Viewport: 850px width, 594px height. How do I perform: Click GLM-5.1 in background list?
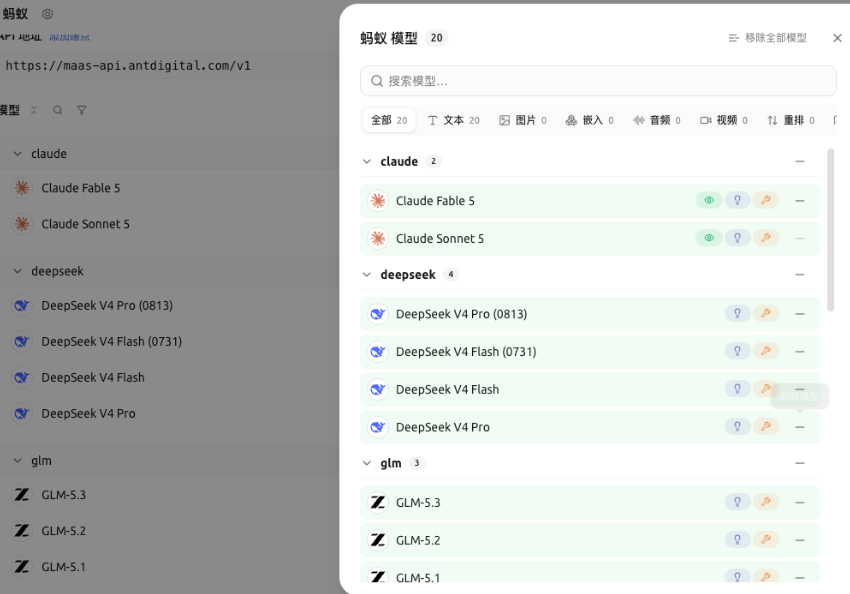pyautogui.click(x=63, y=567)
